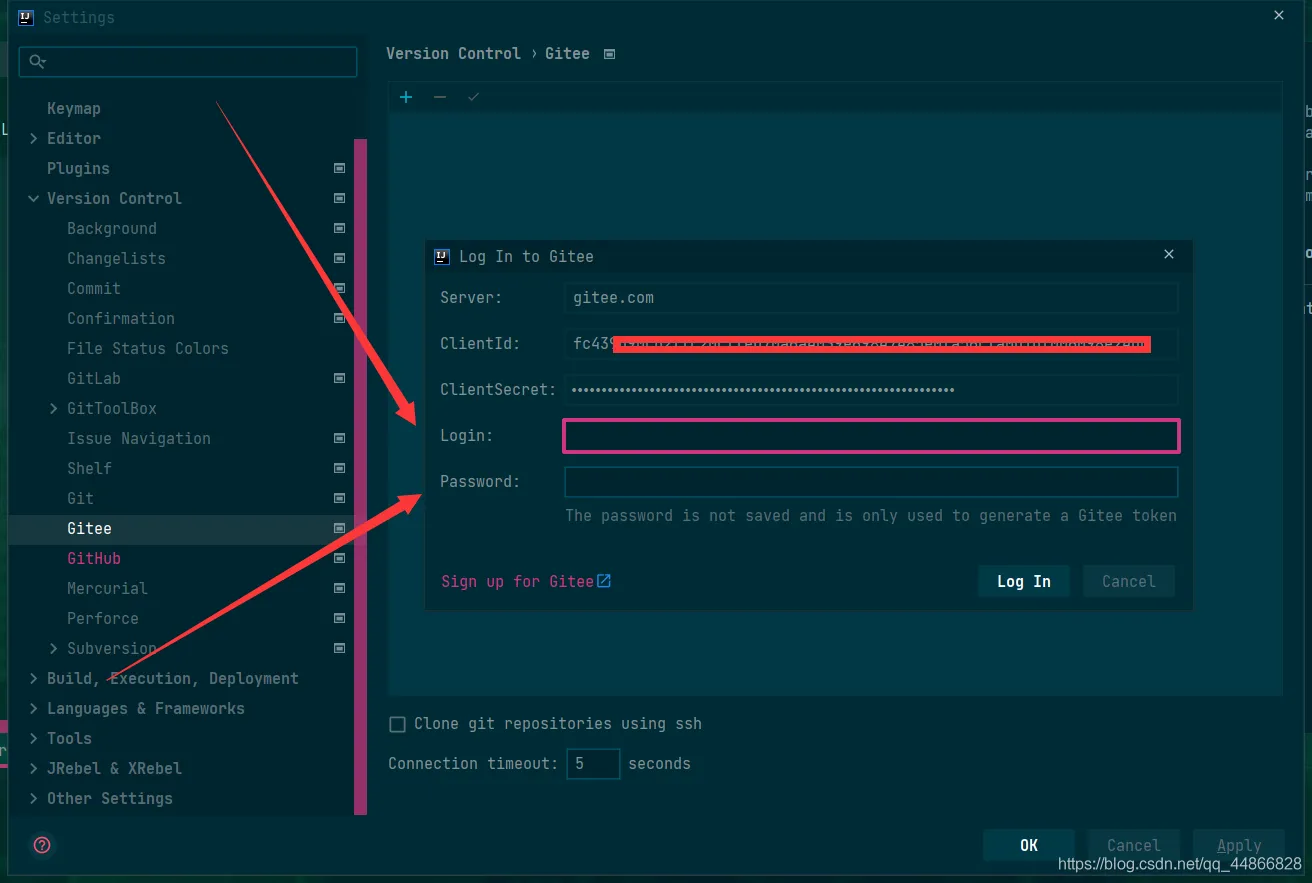Click the minus icon to remove account
This screenshot has height=883, width=1312.
pos(440,97)
